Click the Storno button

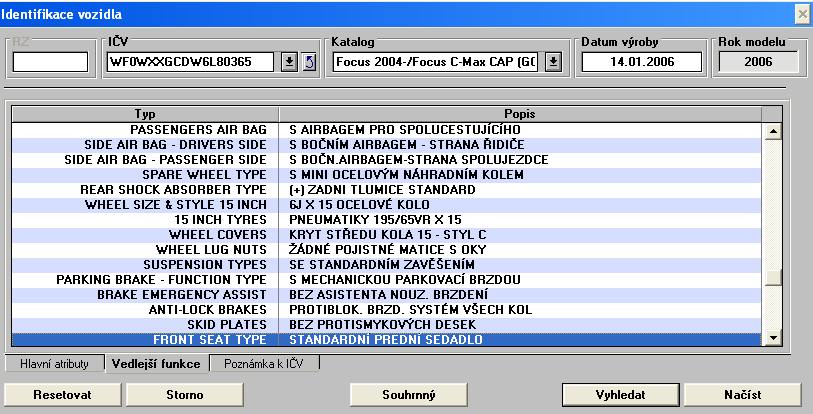178,394
